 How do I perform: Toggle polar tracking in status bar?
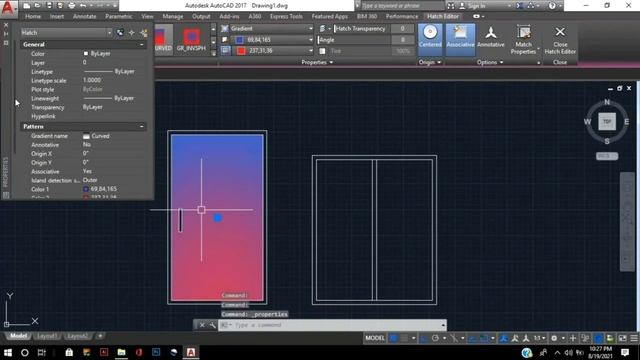pyautogui.click(x=435, y=338)
